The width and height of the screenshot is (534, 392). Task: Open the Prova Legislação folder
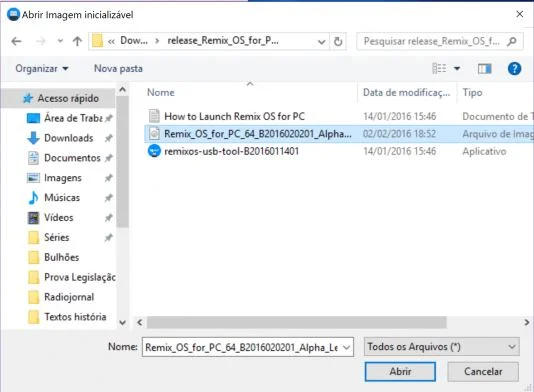tap(80, 277)
